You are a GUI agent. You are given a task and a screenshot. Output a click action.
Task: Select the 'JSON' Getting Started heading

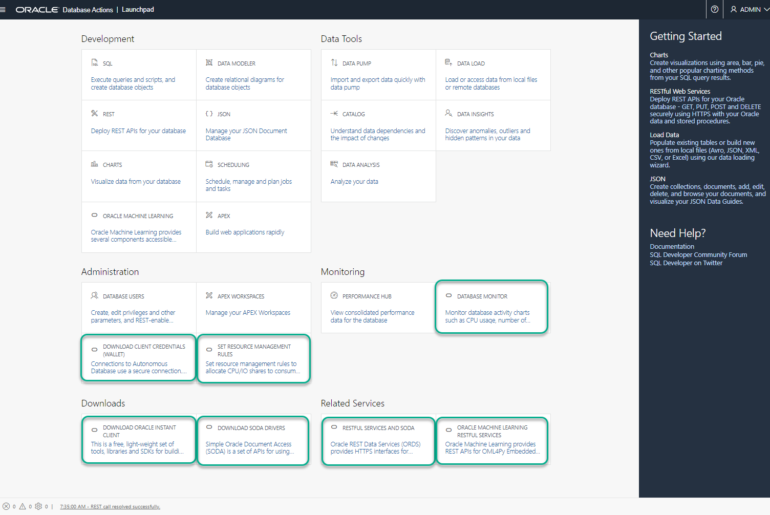tap(657, 179)
